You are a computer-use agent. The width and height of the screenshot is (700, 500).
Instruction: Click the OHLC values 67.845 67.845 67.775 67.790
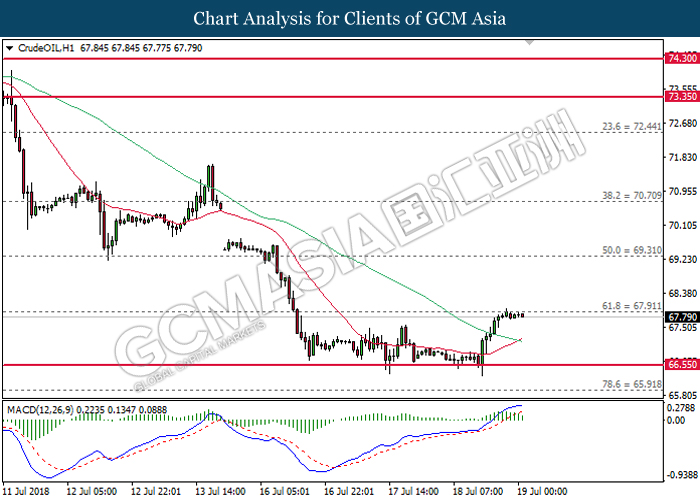point(141,48)
